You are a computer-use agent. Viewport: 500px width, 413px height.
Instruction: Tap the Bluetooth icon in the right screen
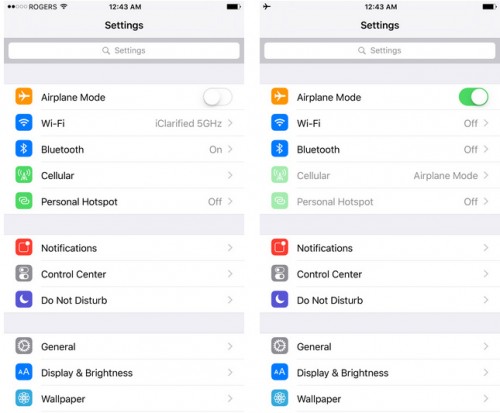click(279, 149)
